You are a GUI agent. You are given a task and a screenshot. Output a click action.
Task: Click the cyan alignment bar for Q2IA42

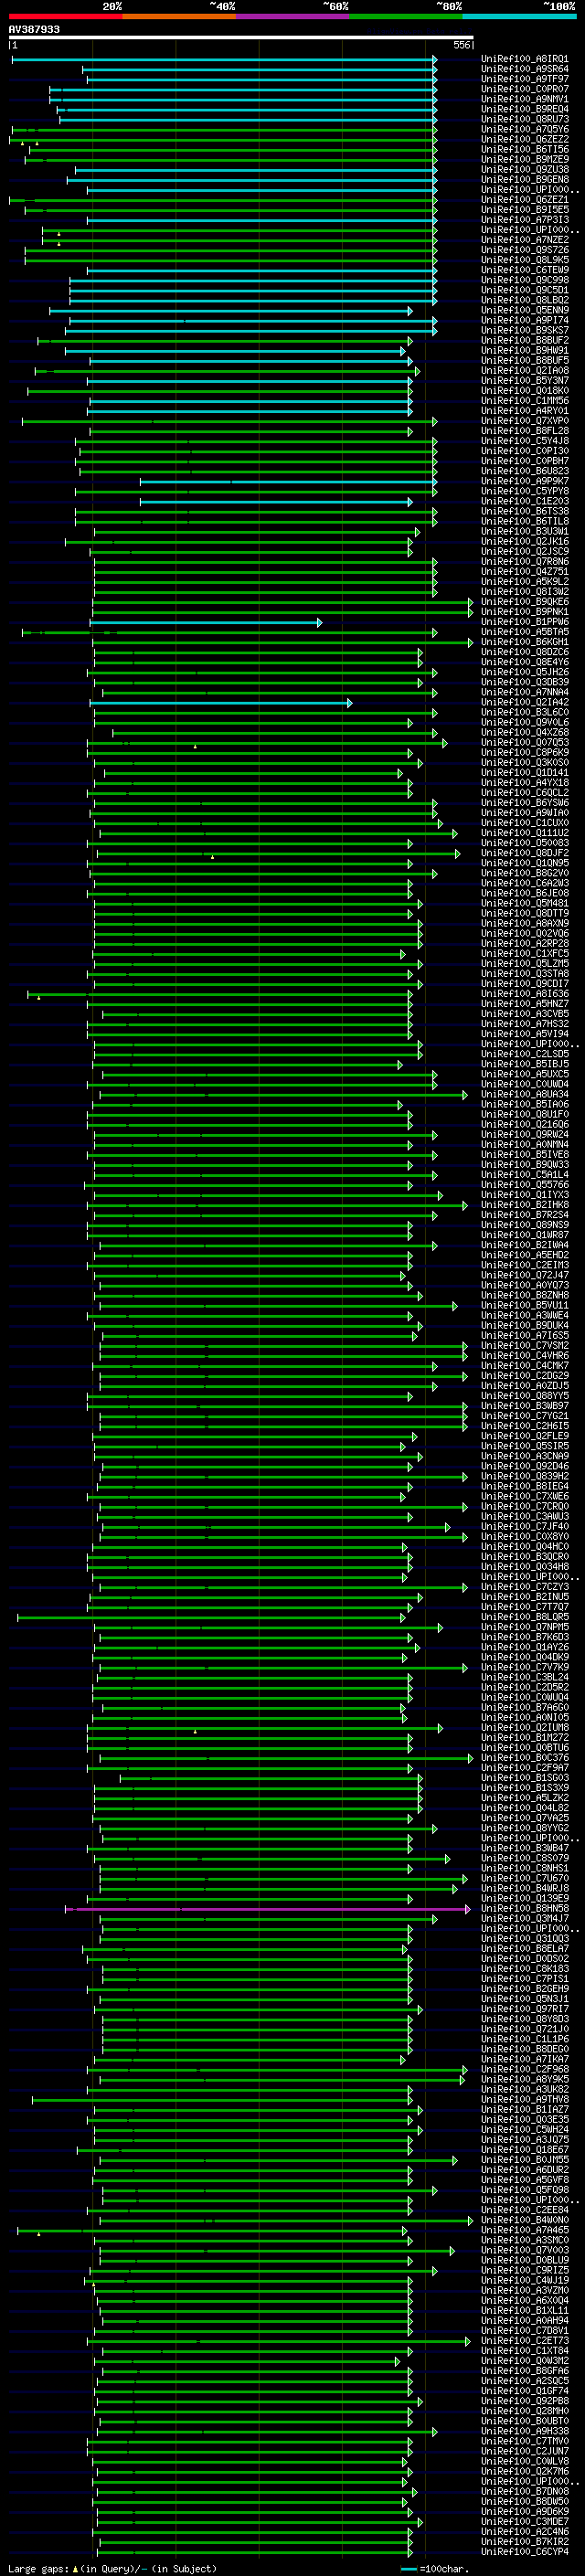pyautogui.click(x=221, y=703)
